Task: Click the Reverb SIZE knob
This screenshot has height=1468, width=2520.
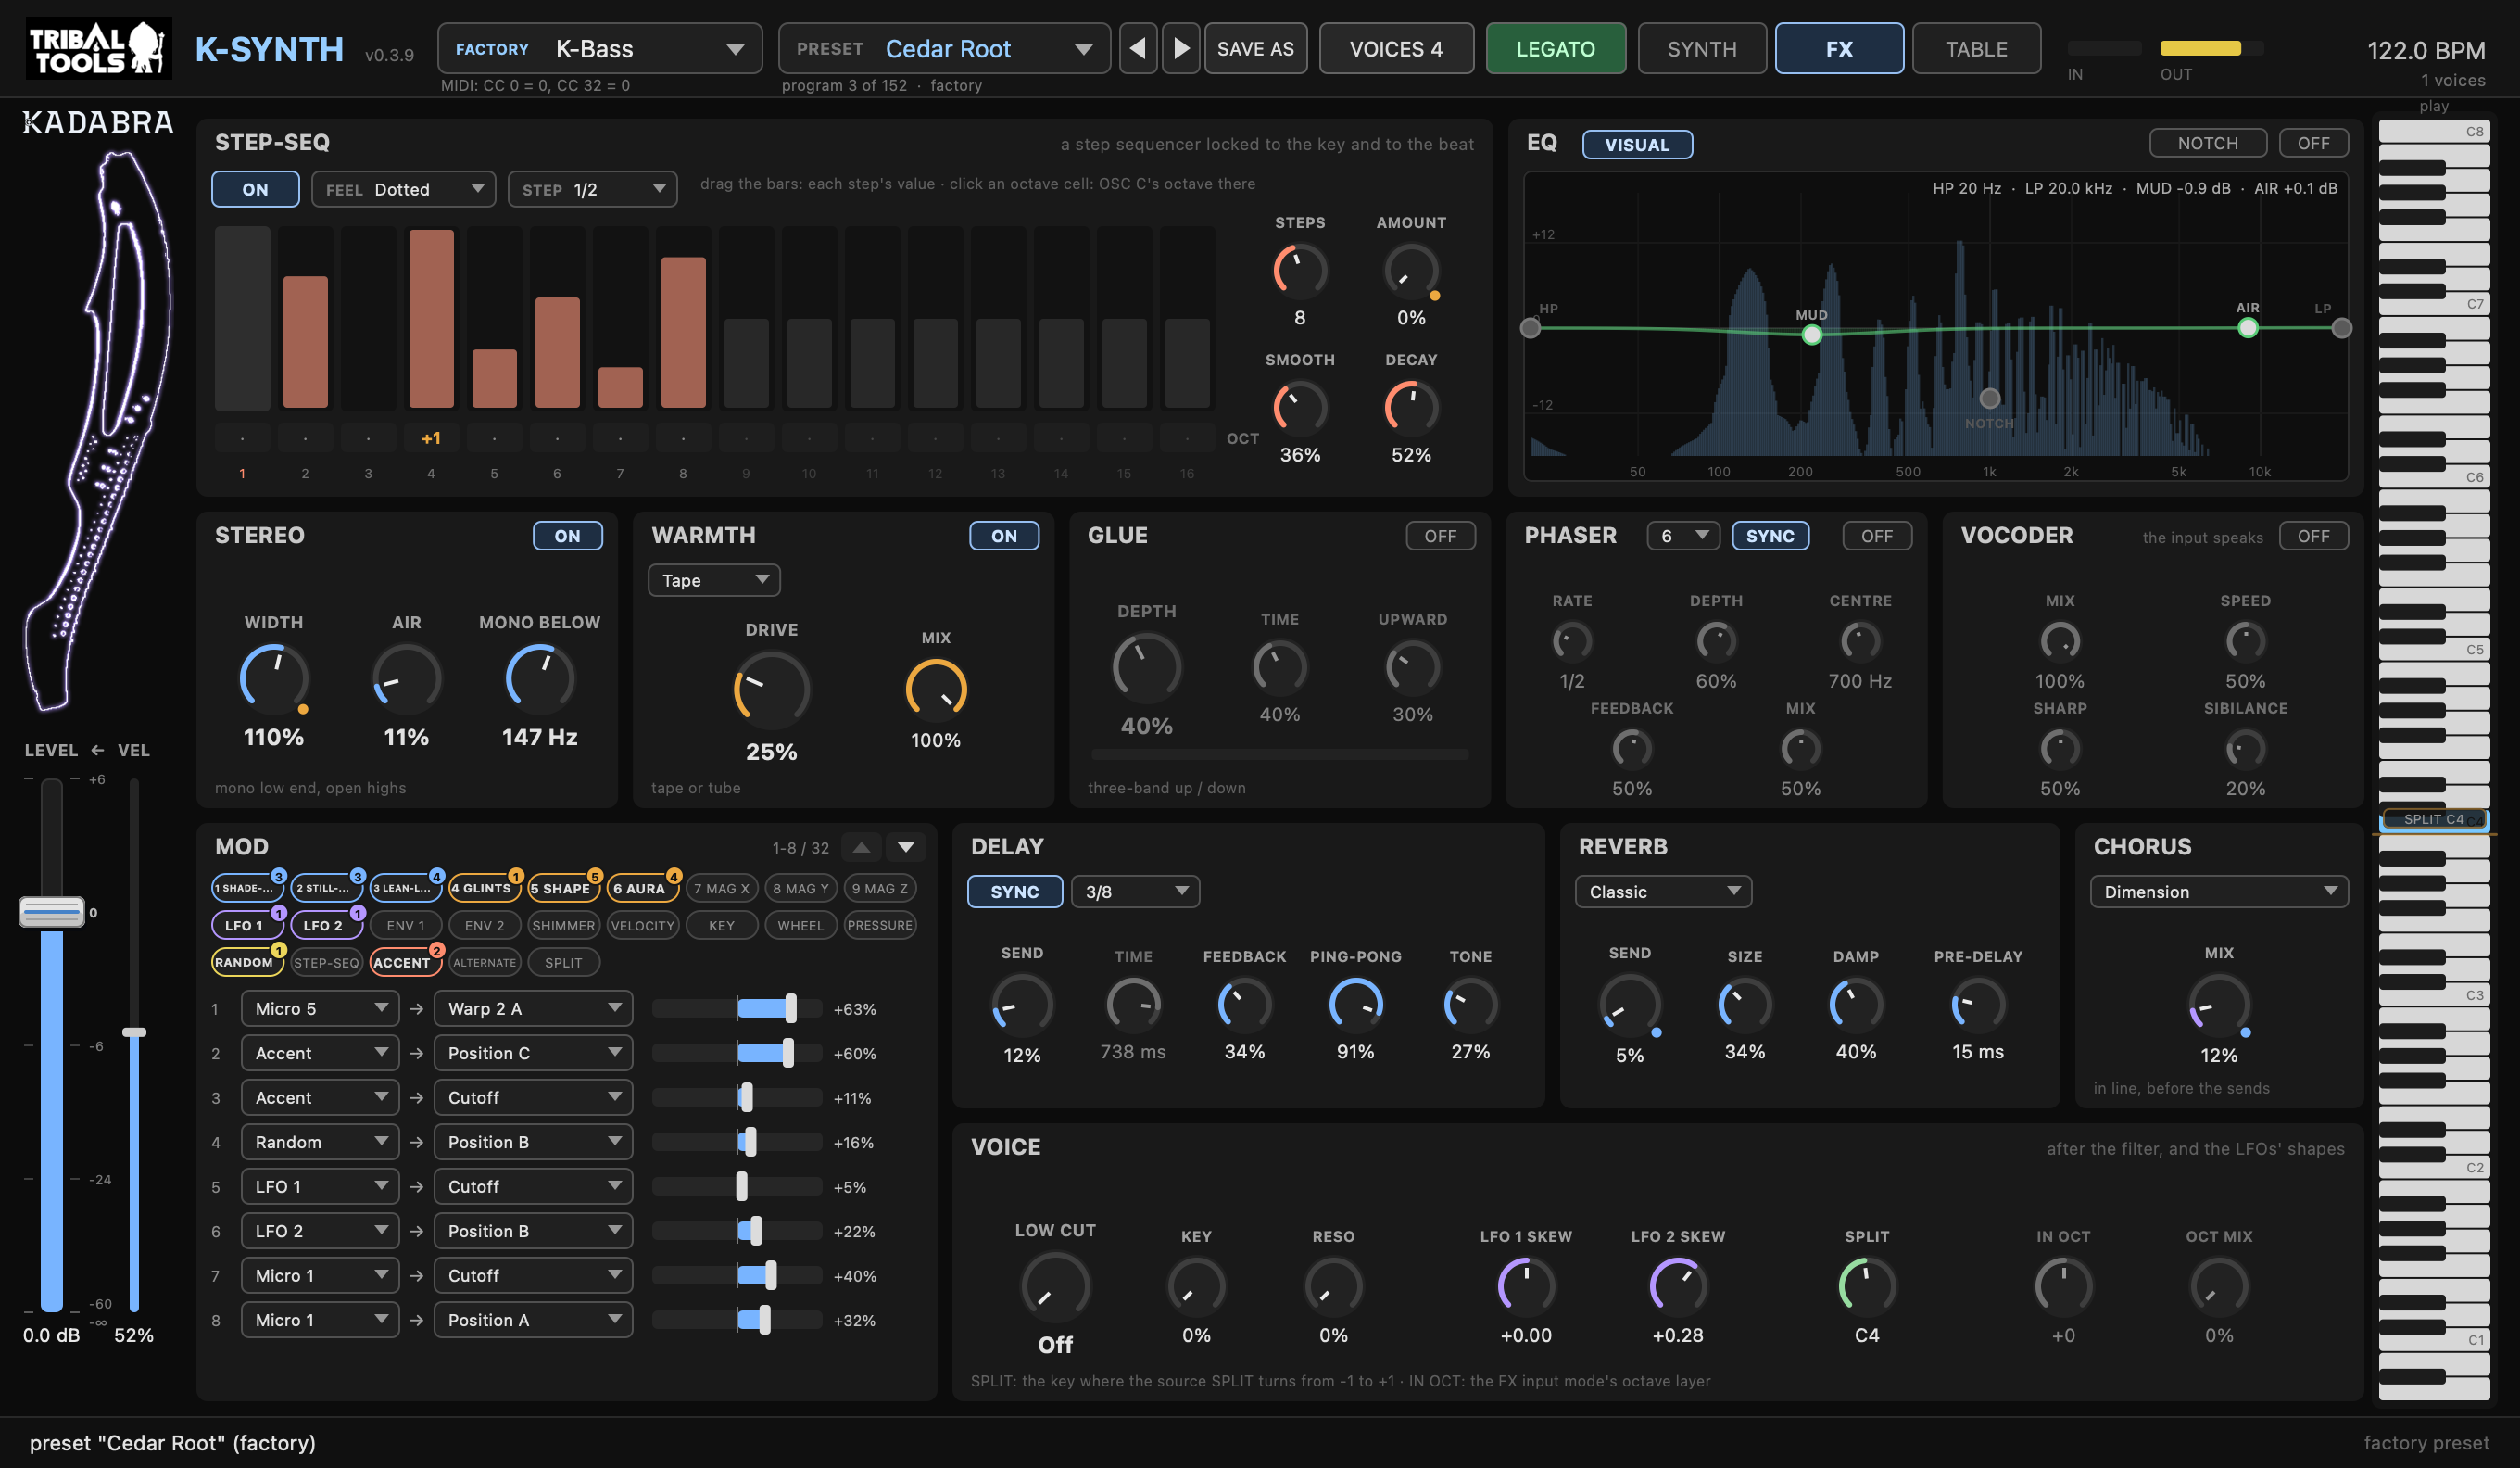Action: coord(1744,1005)
